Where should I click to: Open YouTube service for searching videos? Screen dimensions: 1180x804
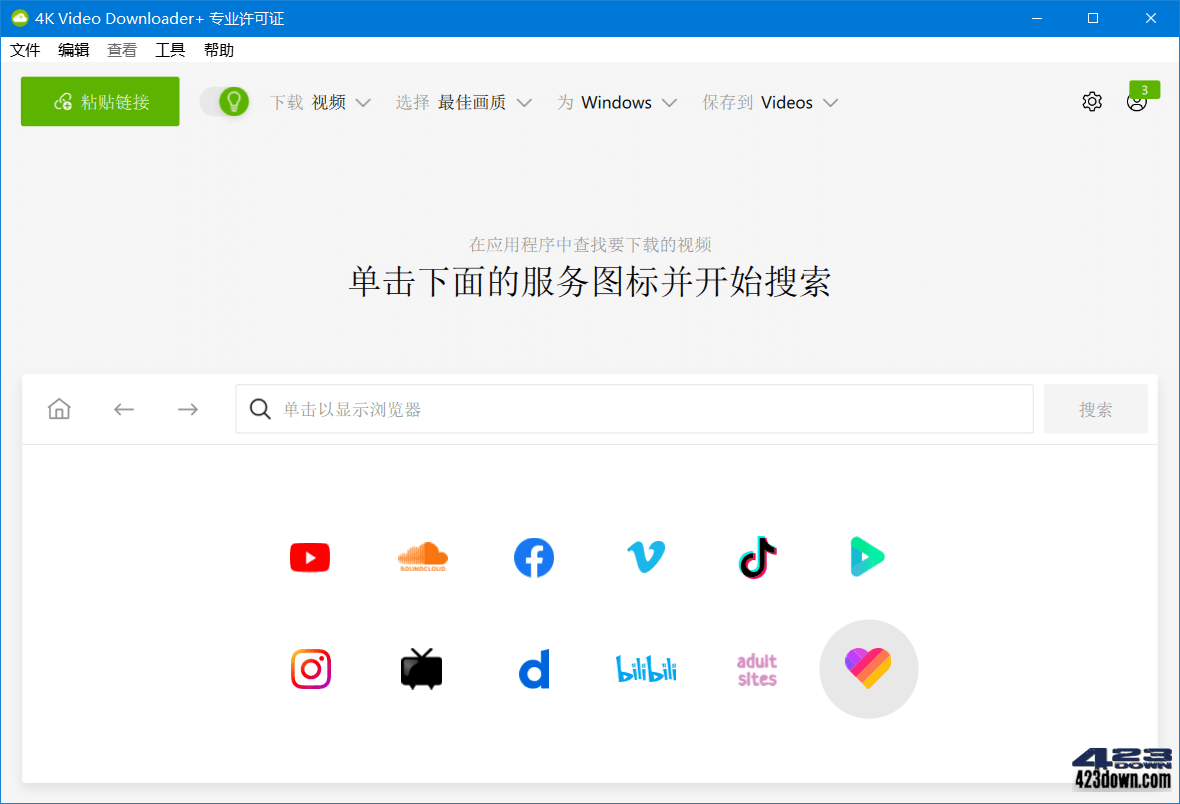coord(309,557)
